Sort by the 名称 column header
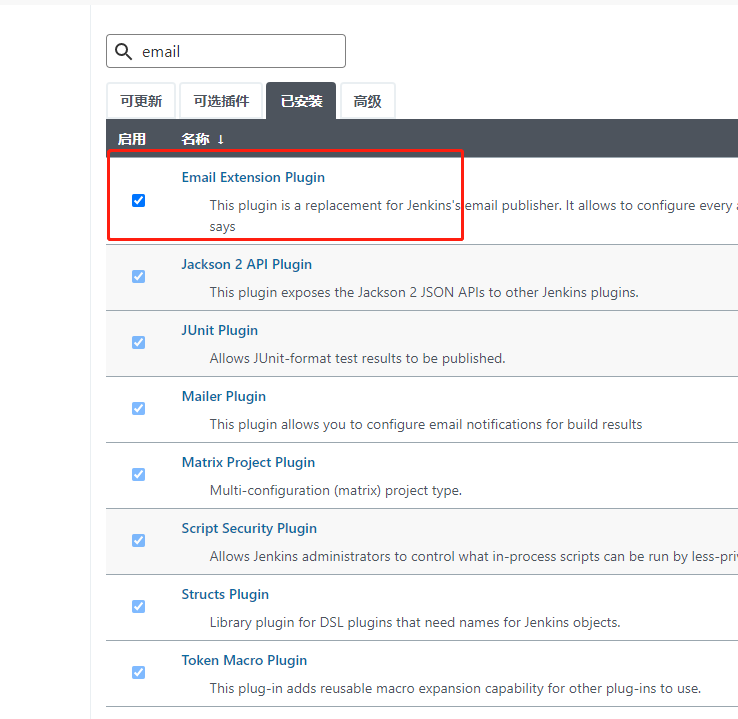The width and height of the screenshot is (738, 719). tap(202, 139)
